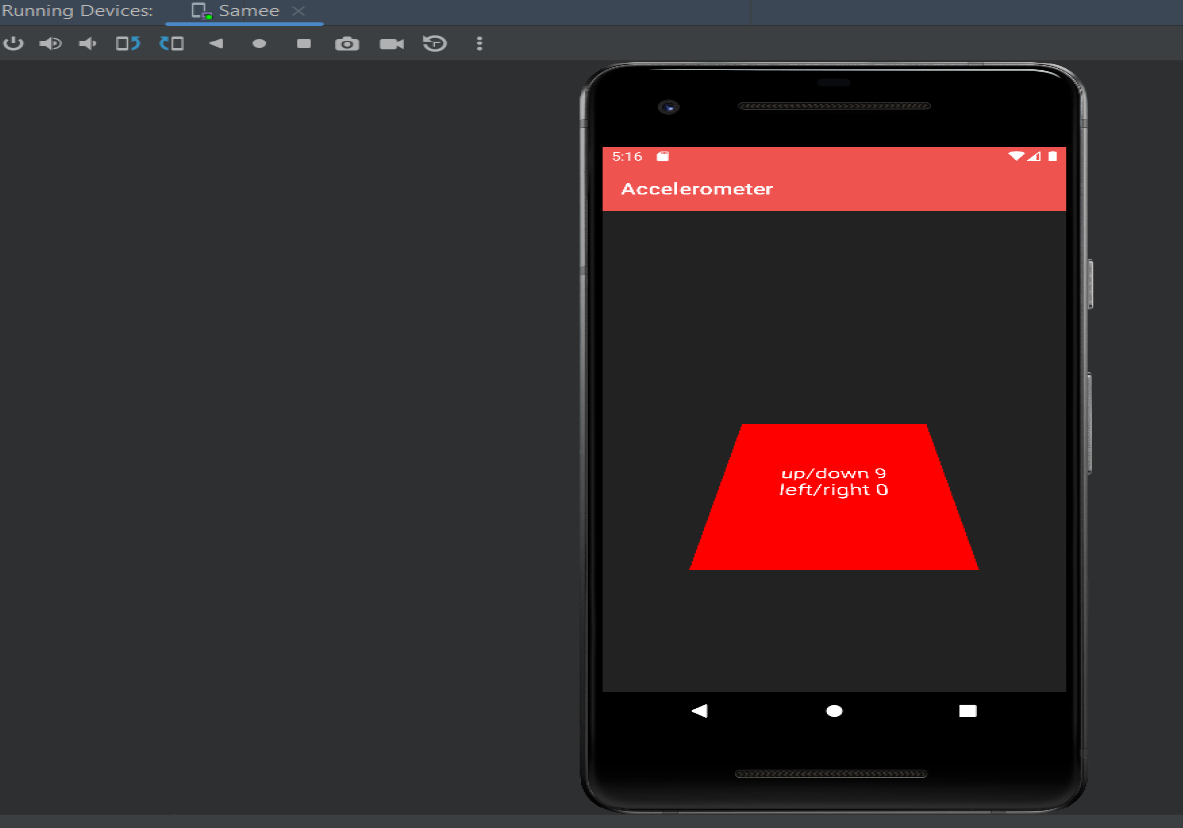Click the phone's side power button
This screenshot has width=1183, height=828.
pyautogui.click(x=1090, y=284)
